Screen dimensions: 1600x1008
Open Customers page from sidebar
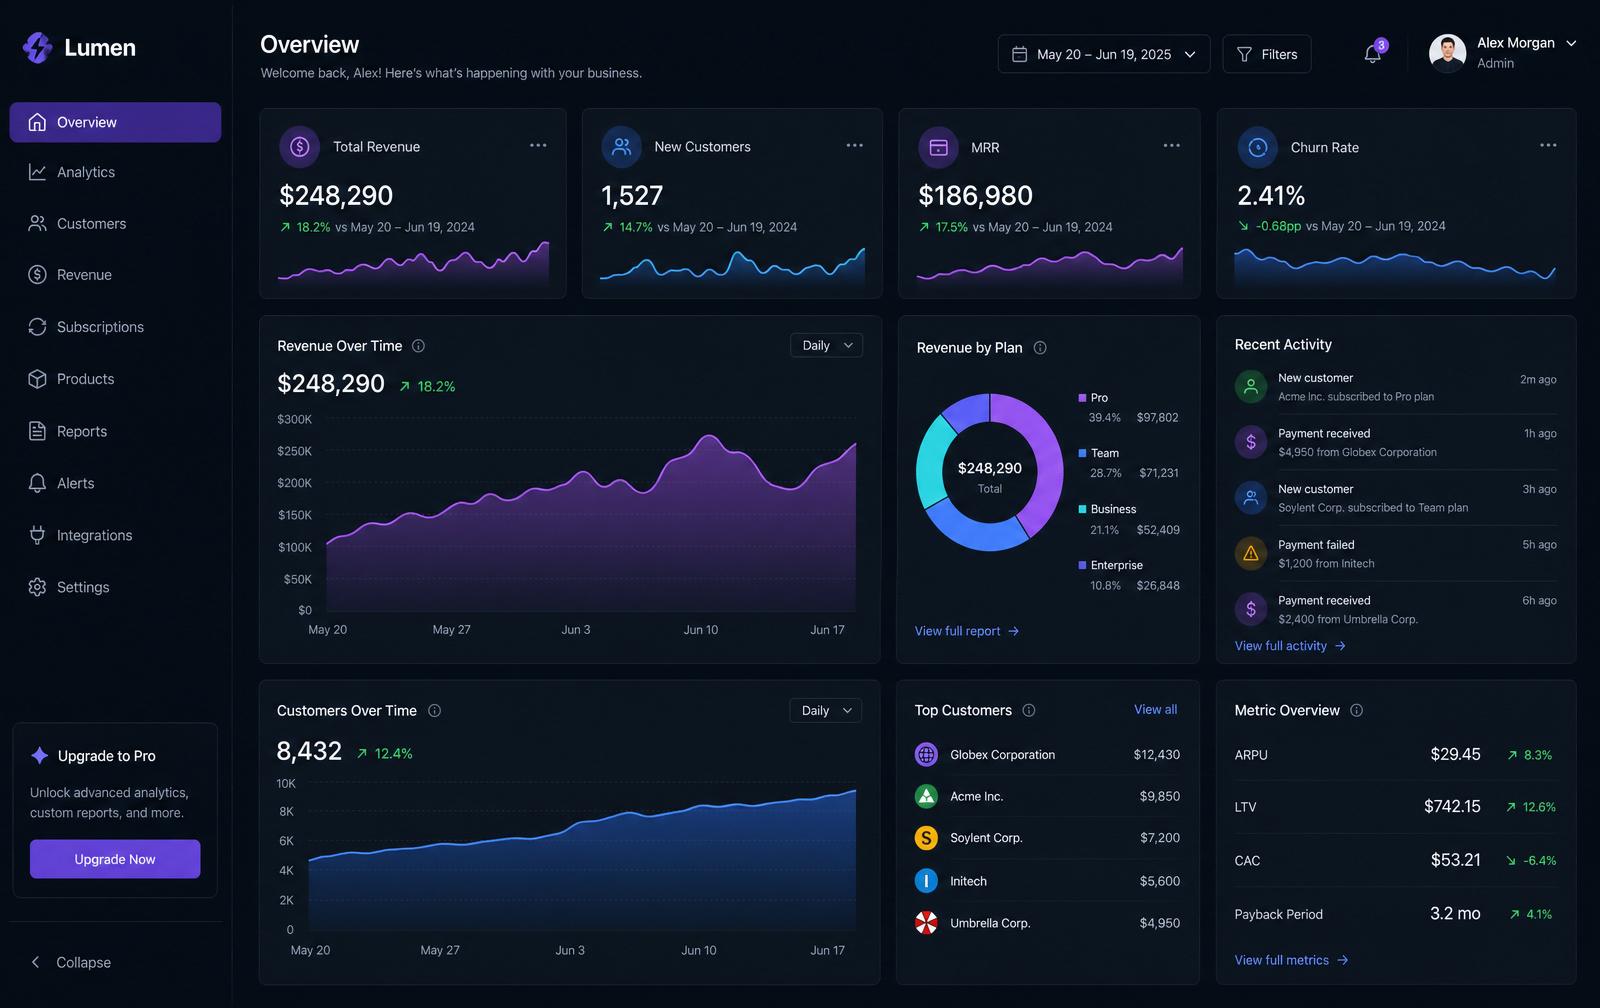click(115, 224)
